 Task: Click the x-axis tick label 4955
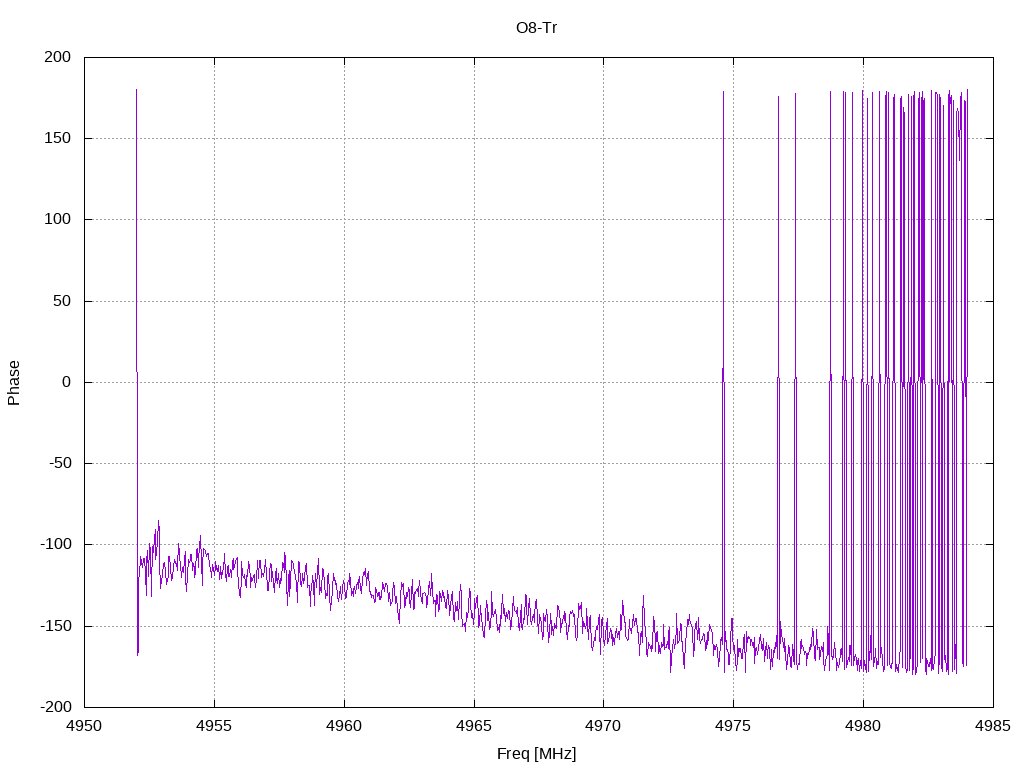[x=214, y=726]
